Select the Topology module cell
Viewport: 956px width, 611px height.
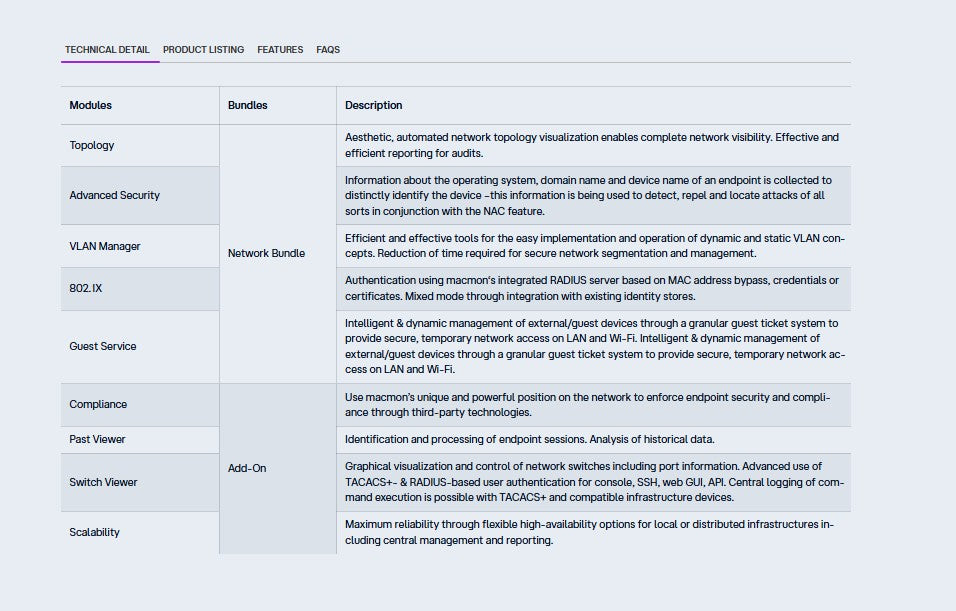tap(92, 145)
